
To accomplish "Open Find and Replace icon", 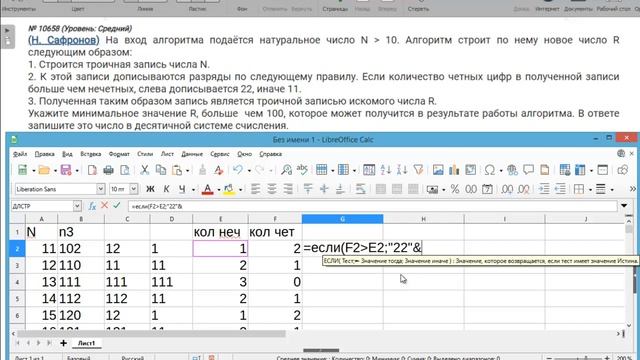I will [287, 170].
